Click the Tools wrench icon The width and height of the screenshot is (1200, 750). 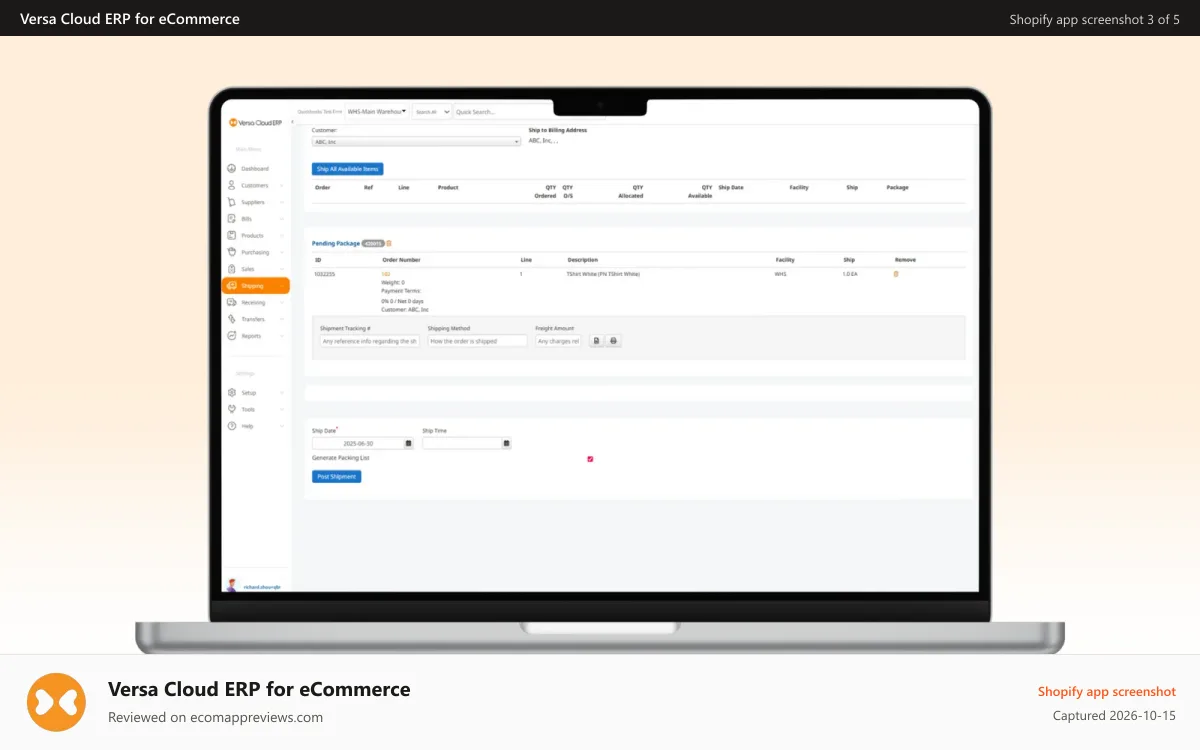[232, 409]
